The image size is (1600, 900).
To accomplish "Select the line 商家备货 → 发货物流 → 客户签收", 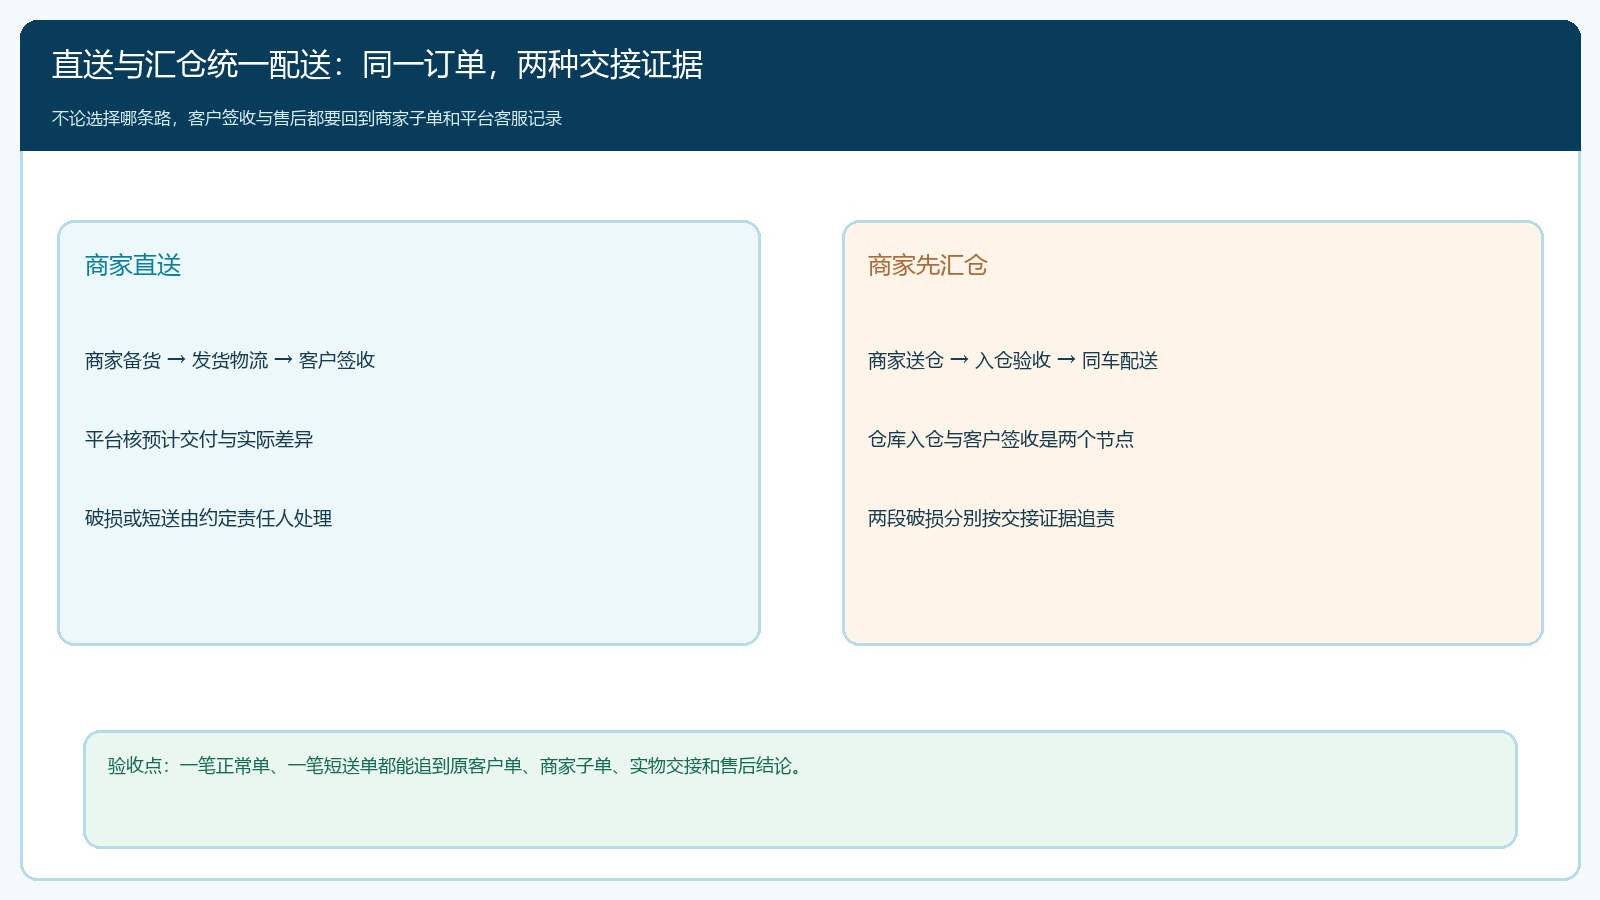I will [x=230, y=360].
